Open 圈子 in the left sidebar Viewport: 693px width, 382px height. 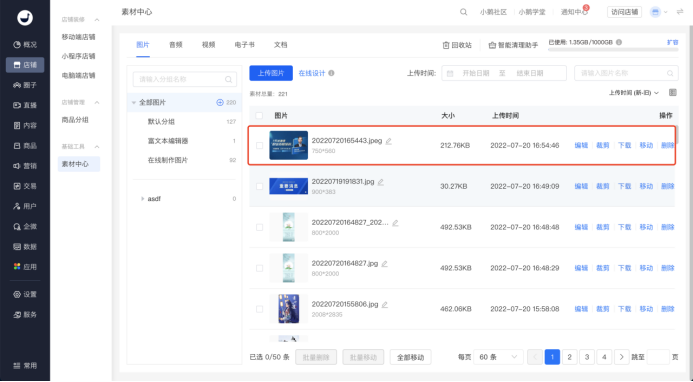(25, 85)
